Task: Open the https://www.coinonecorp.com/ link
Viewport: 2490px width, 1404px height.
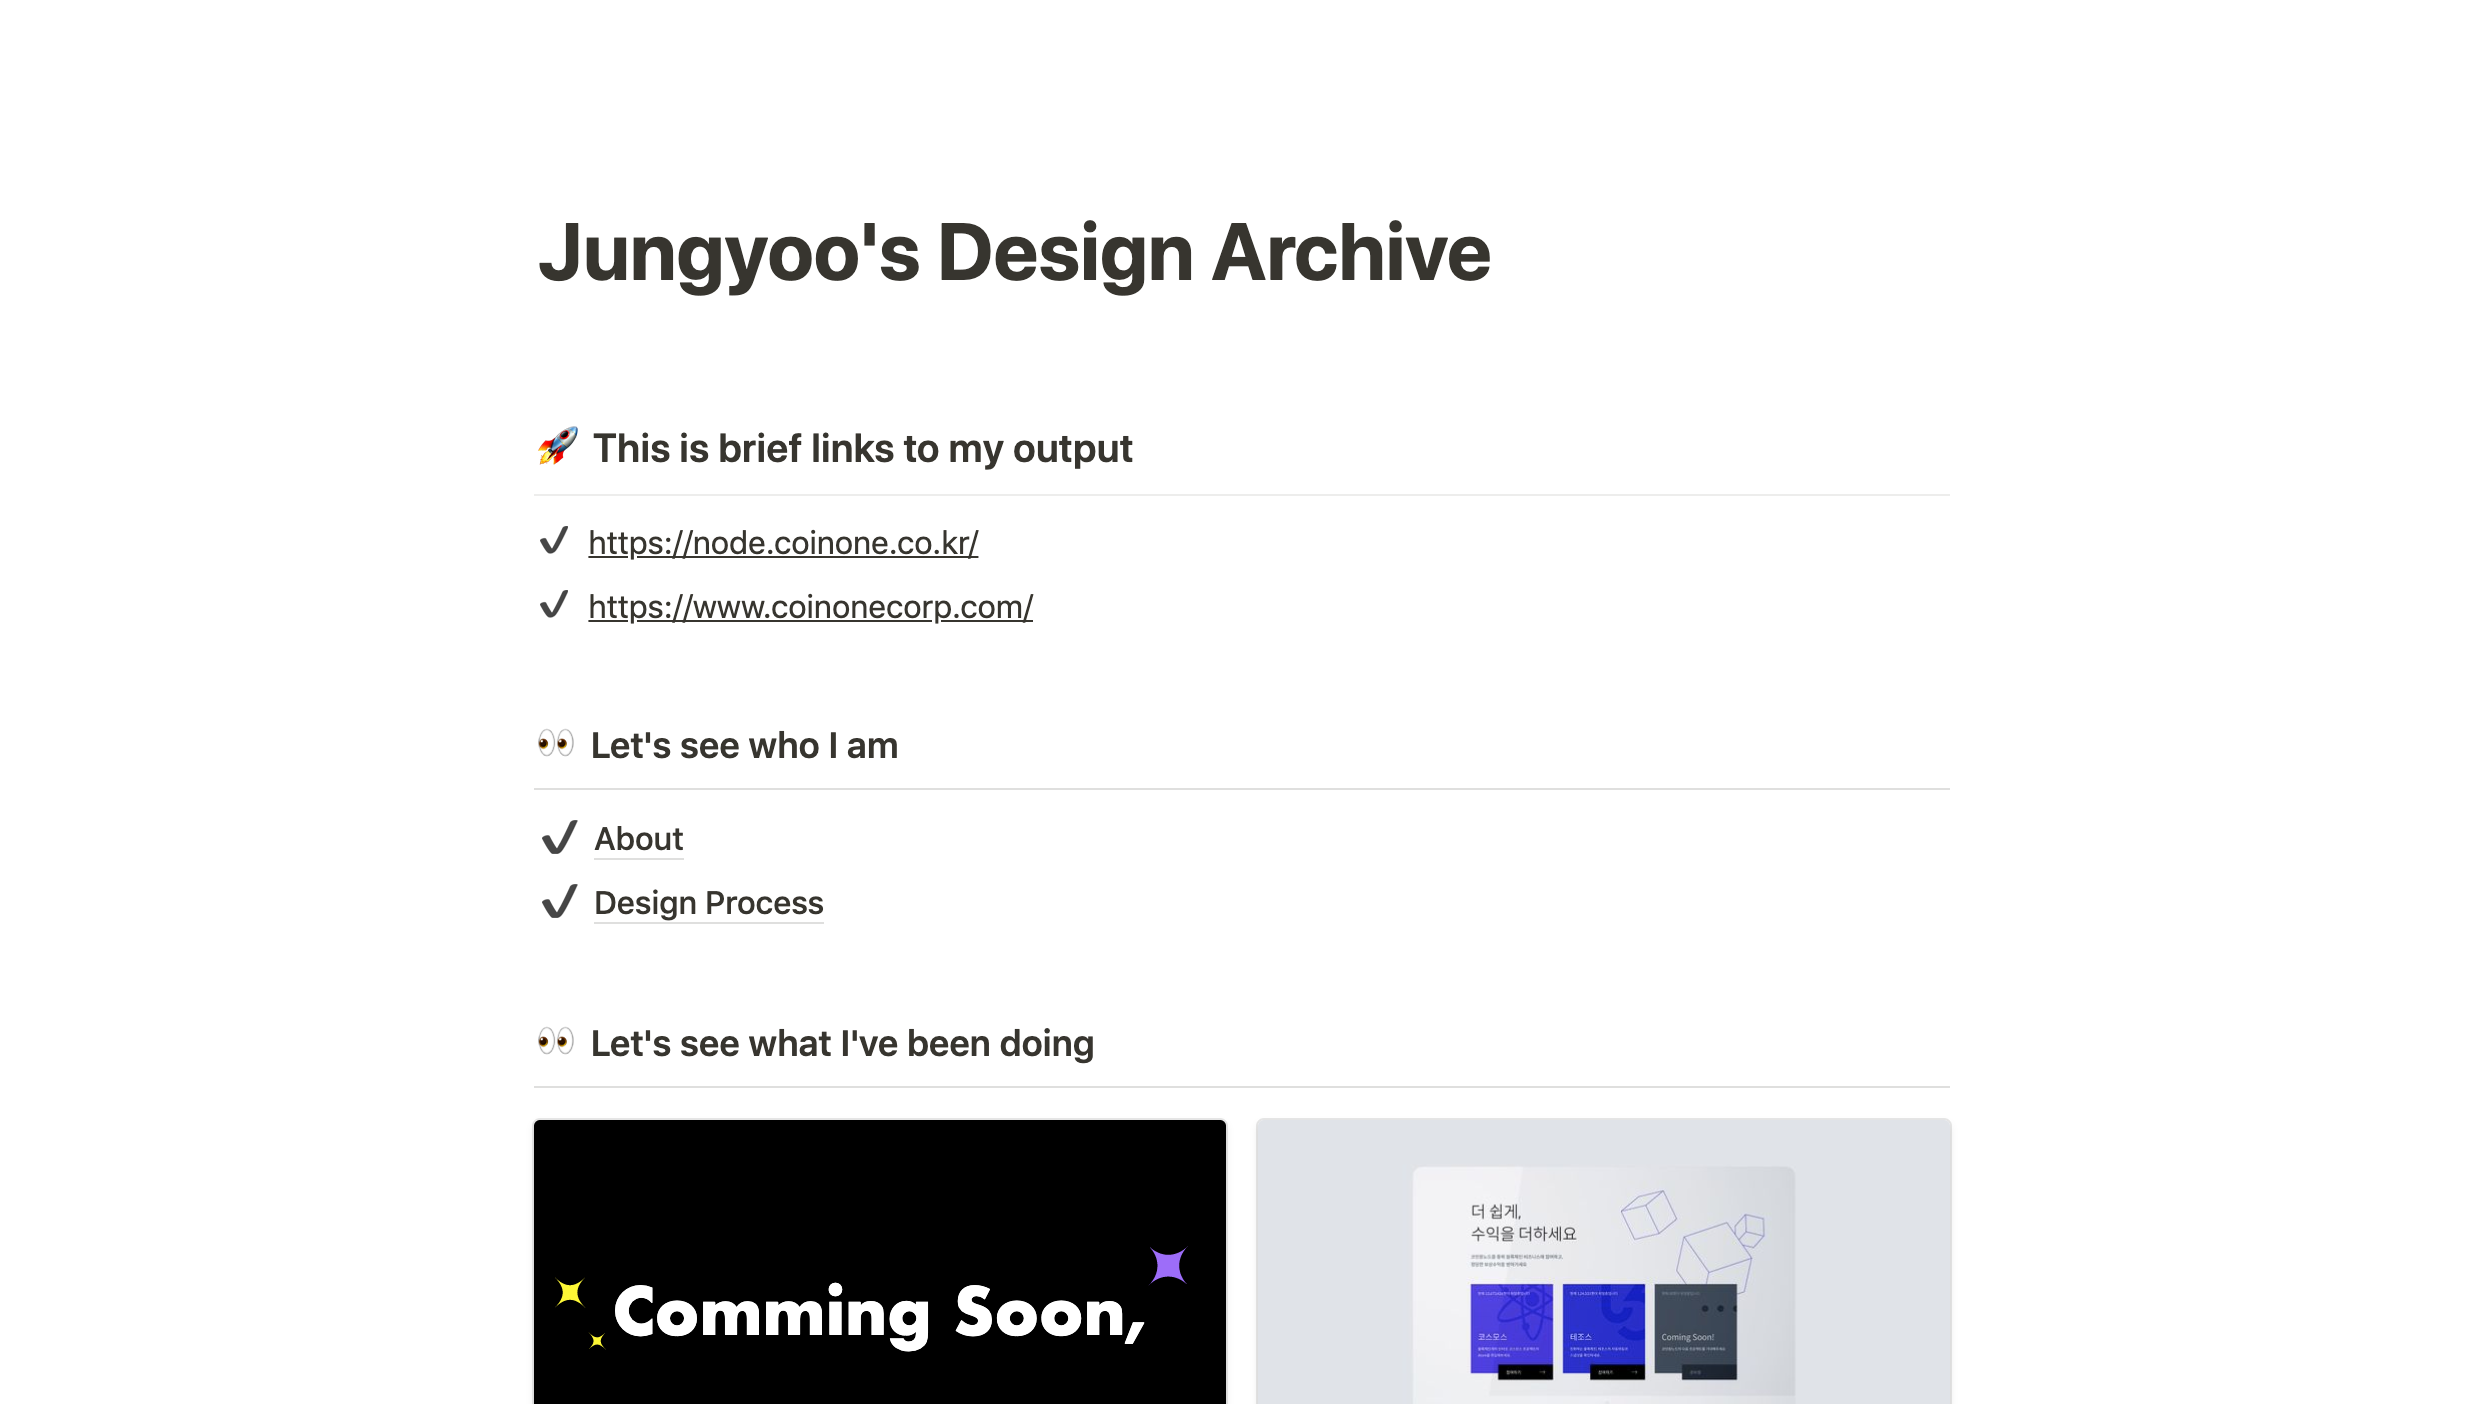Action: point(810,607)
